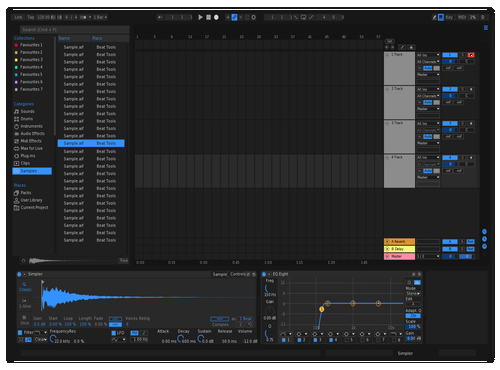Click the Set locator button
This screenshot has height=370, width=500.
(389, 41)
